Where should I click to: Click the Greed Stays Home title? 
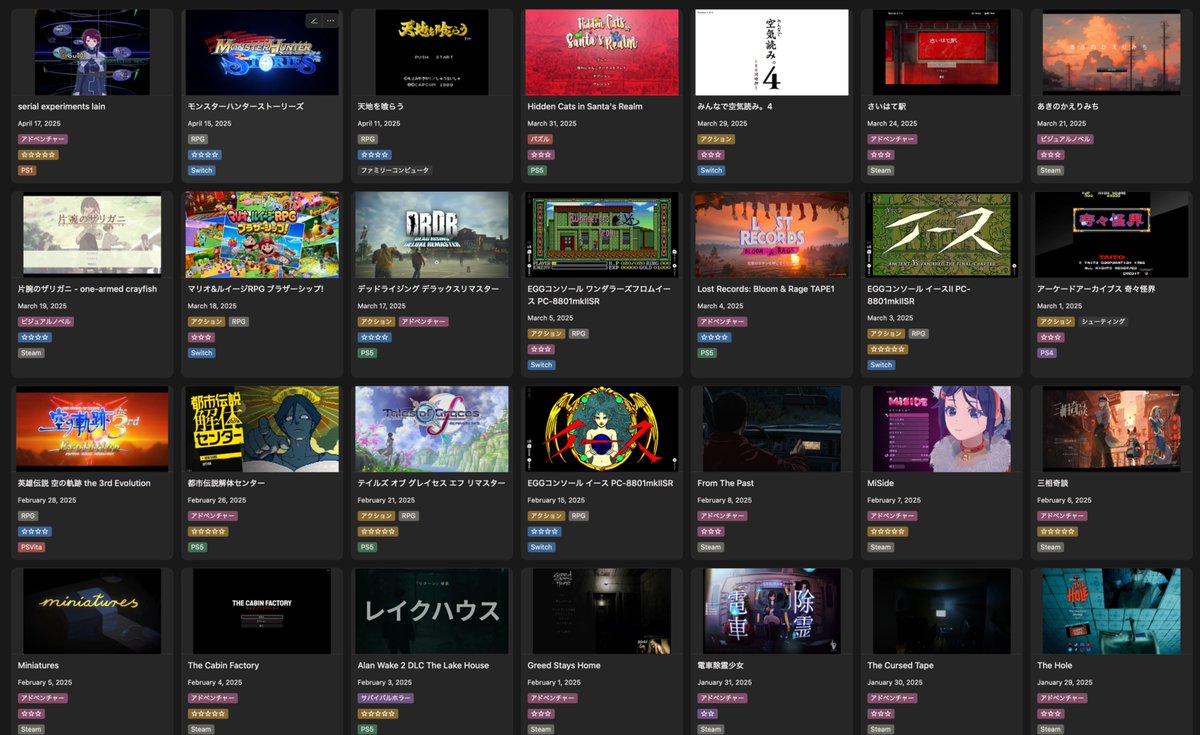coord(564,665)
